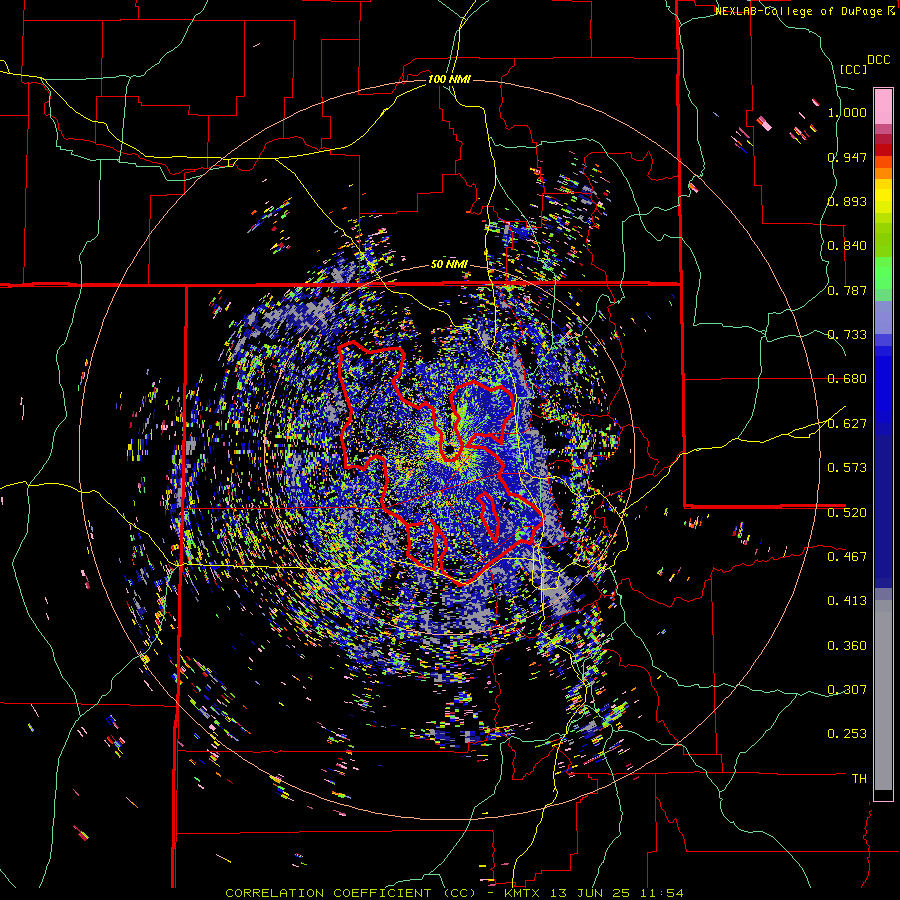The image size is (900, 900).
Task: Pick the pink segment of the color bar
Action: click(883, 107)
